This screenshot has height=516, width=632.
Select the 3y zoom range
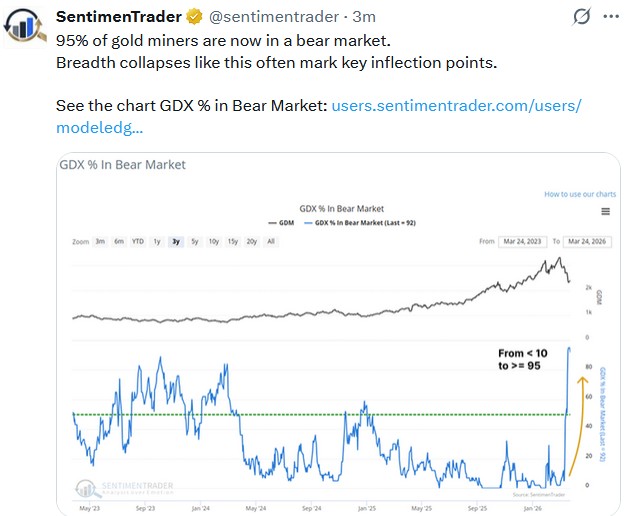176,241
